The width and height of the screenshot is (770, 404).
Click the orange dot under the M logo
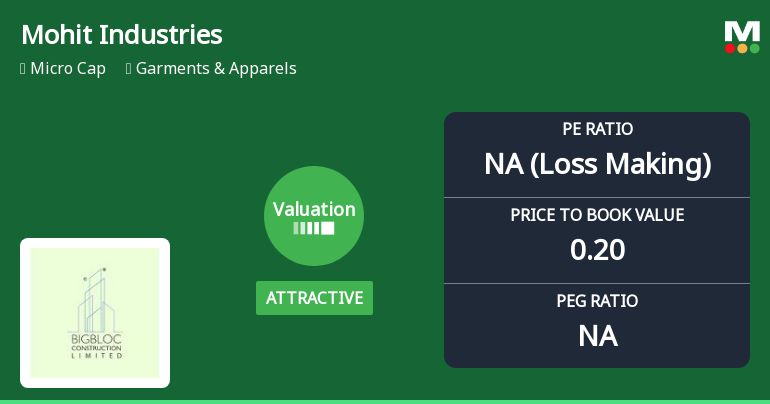[x=742, y=48]
